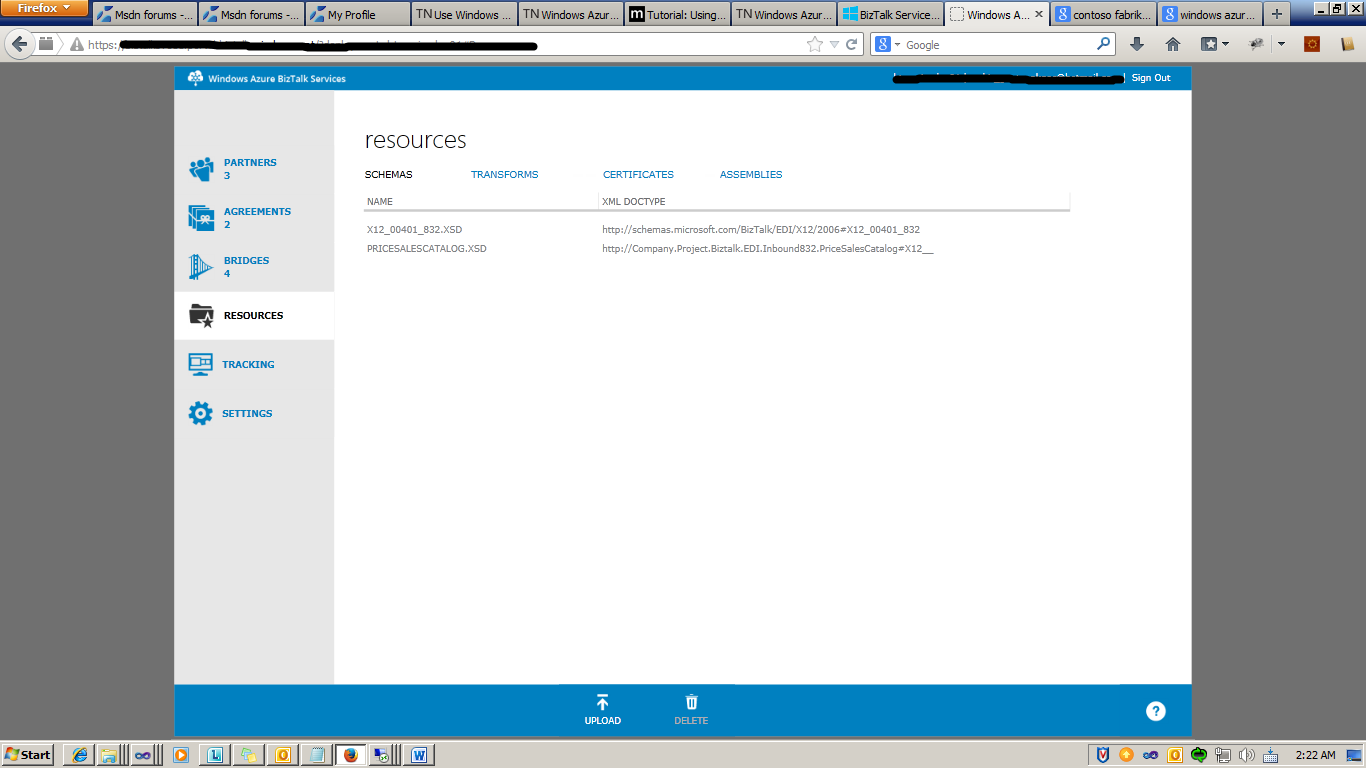Switch to the contoso fabrik browser tab
This screenshot has height=768, width=1366.
coord(1103,14)
